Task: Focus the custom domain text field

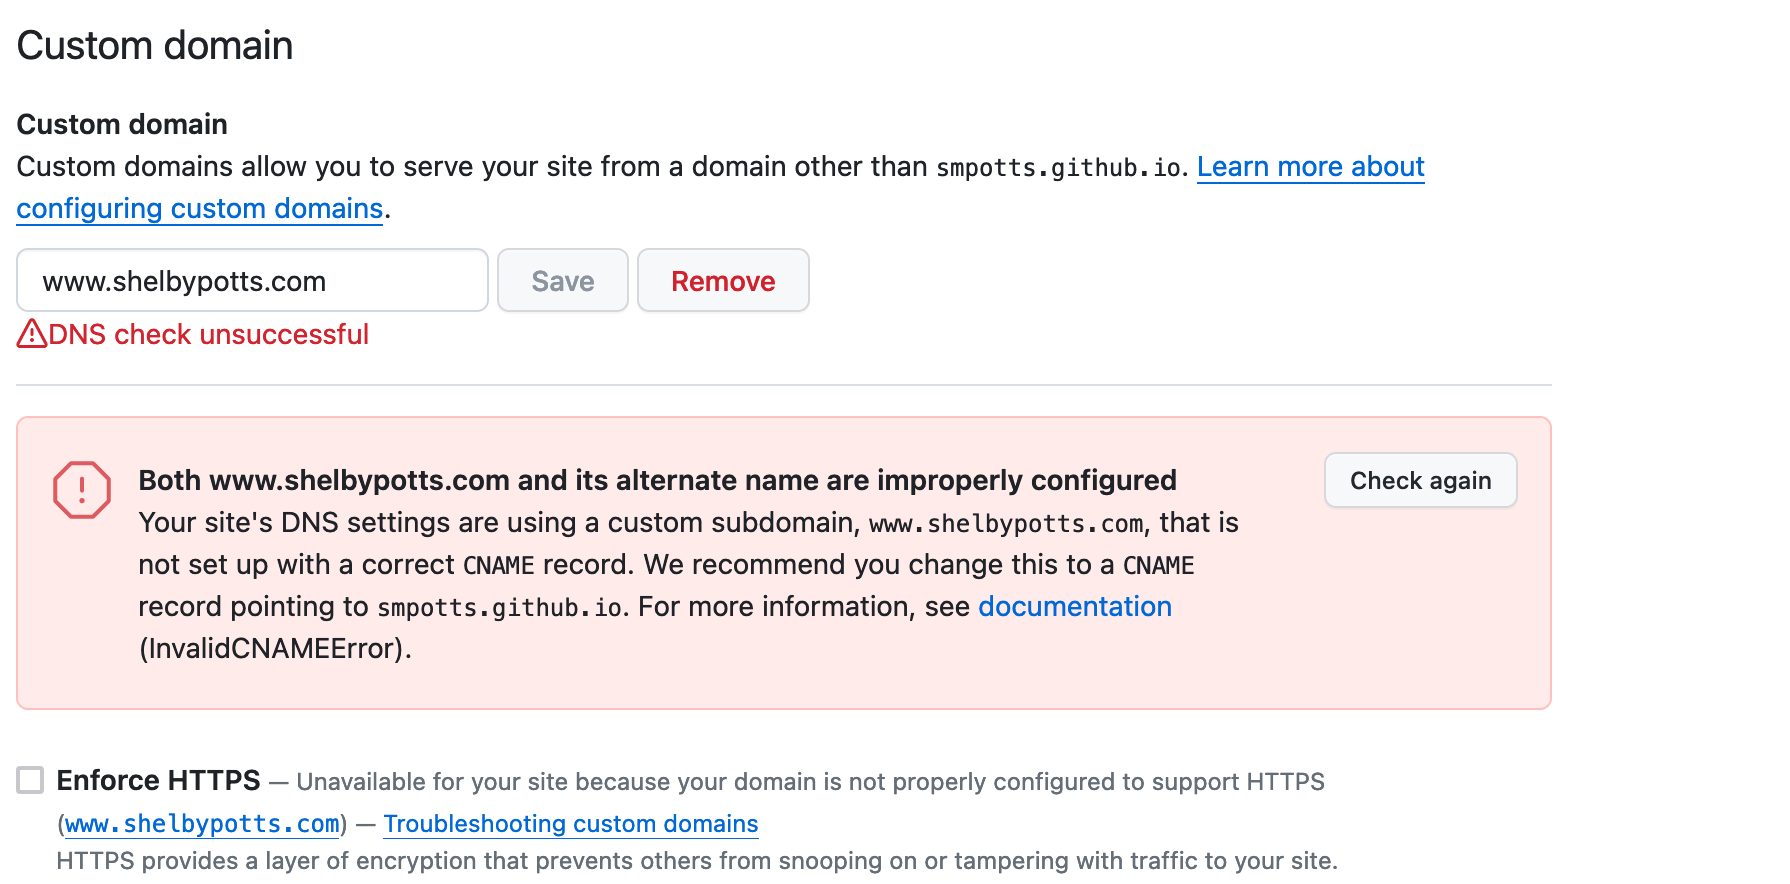Action: (252, 281)
